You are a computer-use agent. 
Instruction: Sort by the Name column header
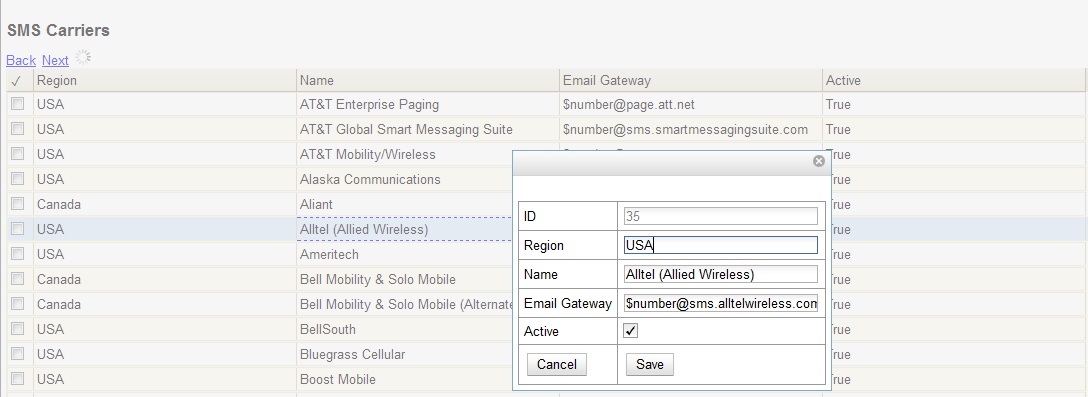427,81
